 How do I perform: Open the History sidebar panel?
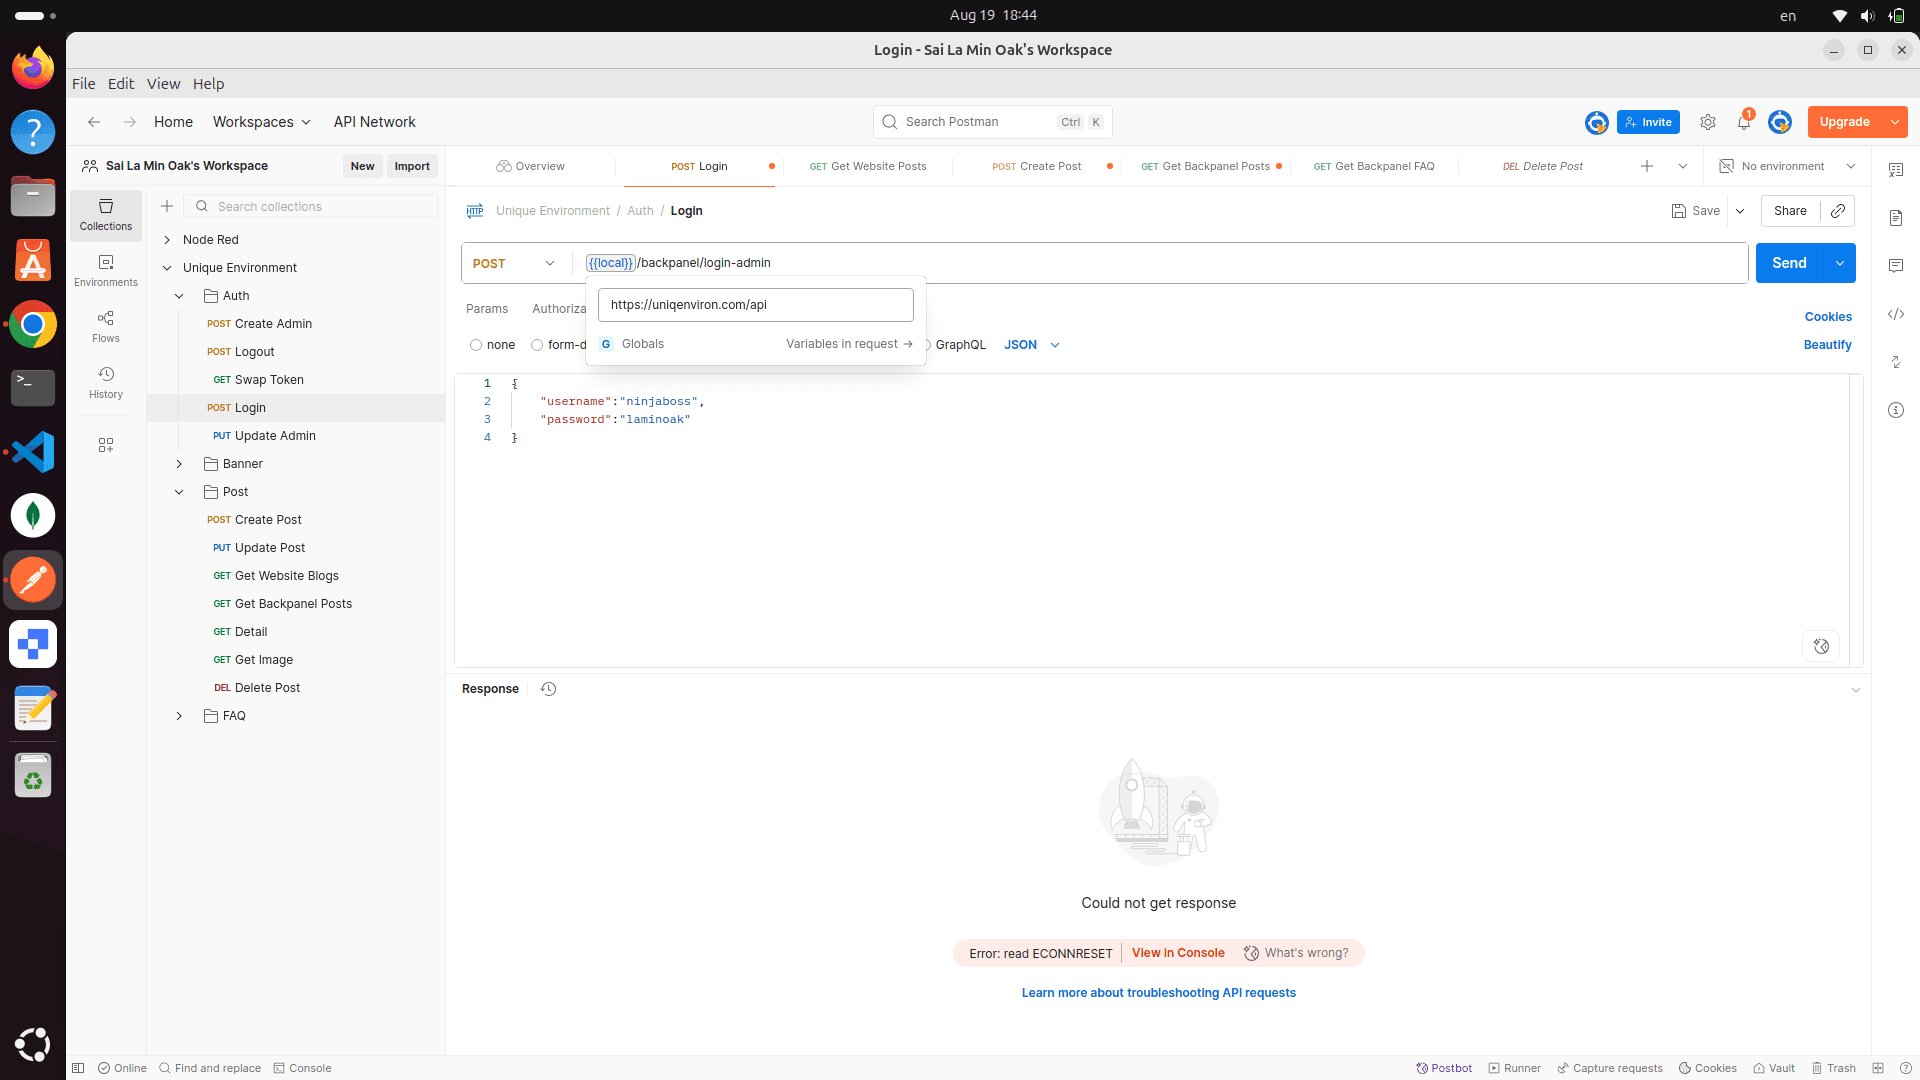(x=106, y=383)
